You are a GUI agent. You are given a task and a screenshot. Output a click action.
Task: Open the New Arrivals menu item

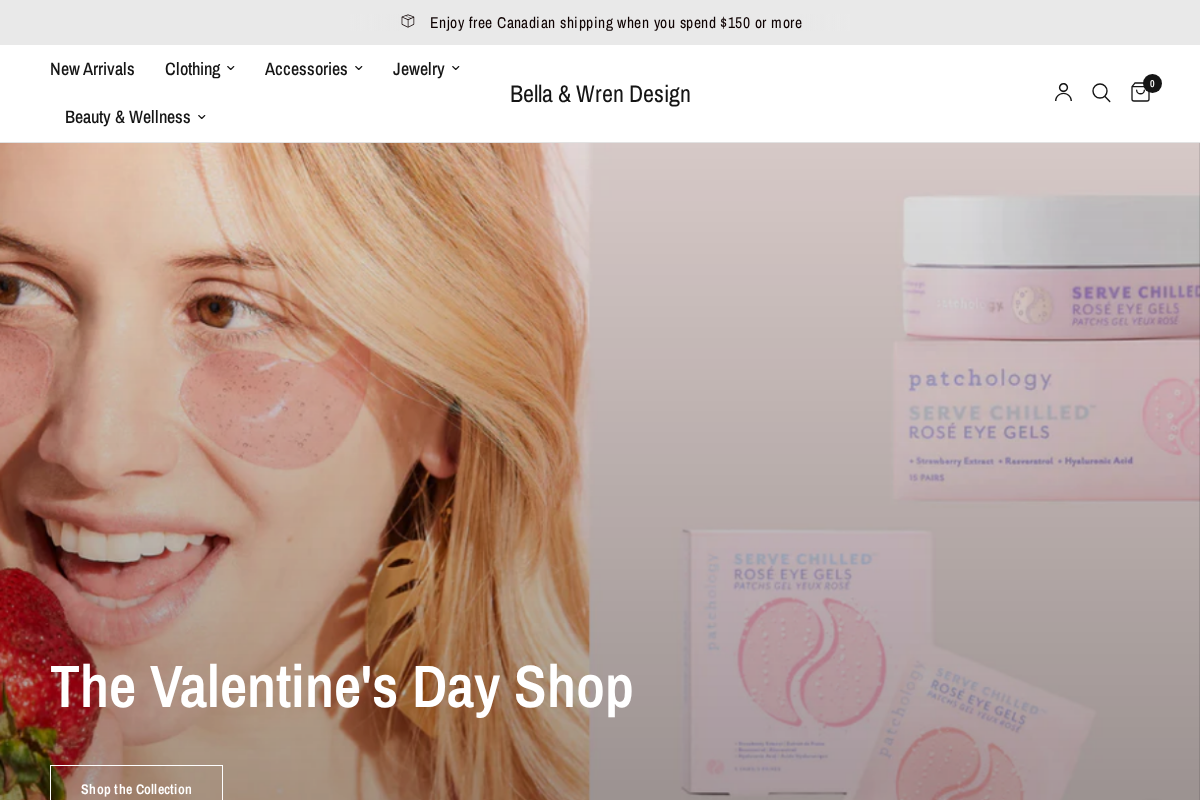[92, 68]
